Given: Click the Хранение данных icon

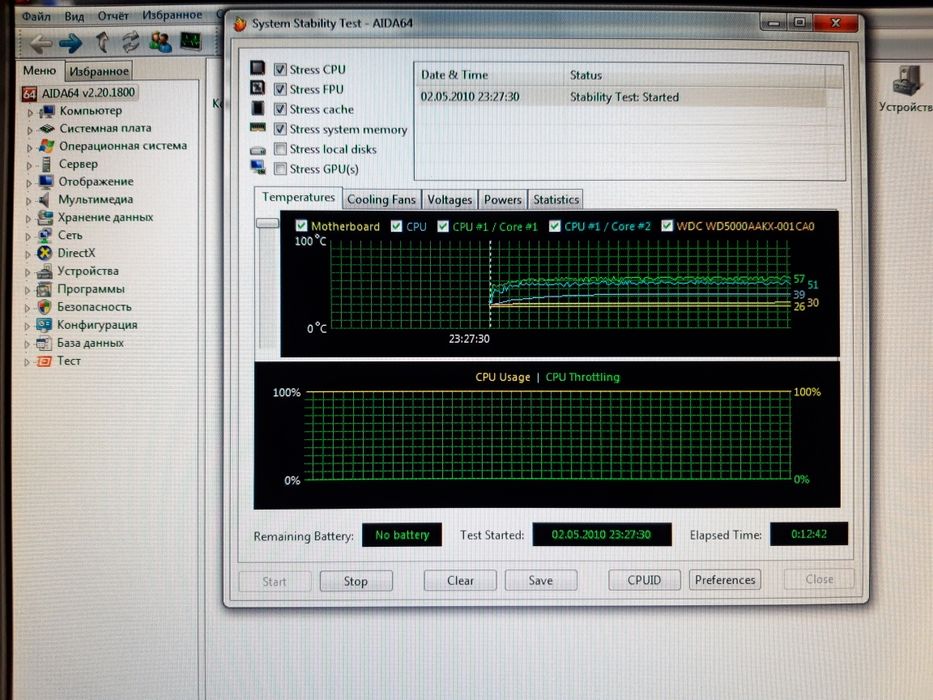Looking at the screenshot, I should [45, 217].
